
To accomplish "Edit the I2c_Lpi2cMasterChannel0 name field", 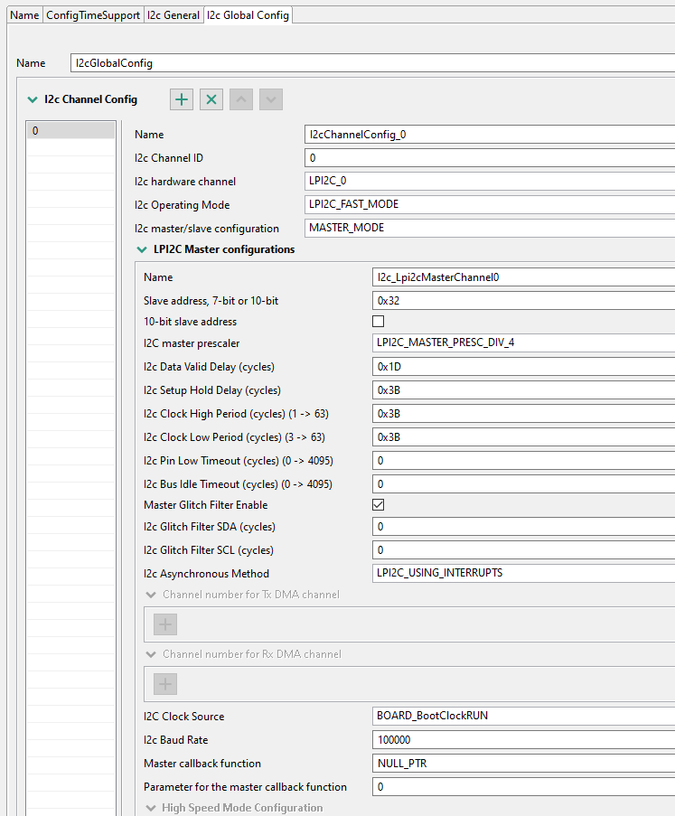I will tap(523, 277).
